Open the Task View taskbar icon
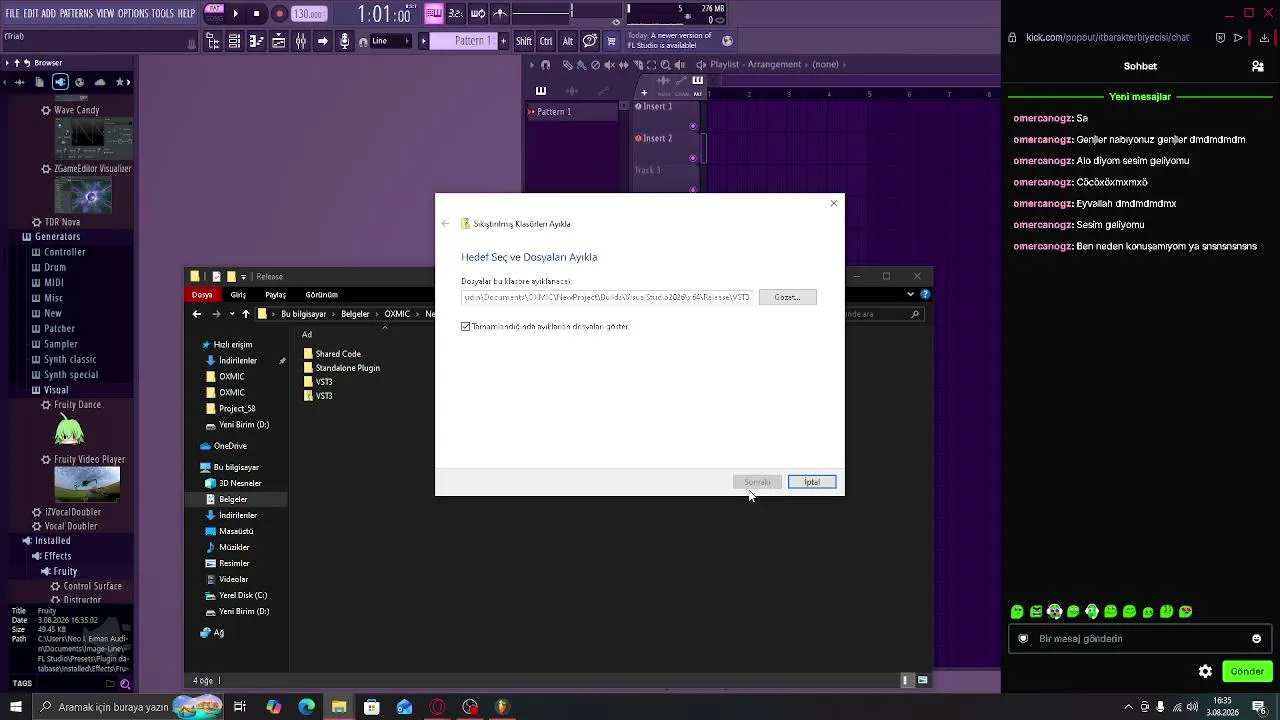 (240, 707)
